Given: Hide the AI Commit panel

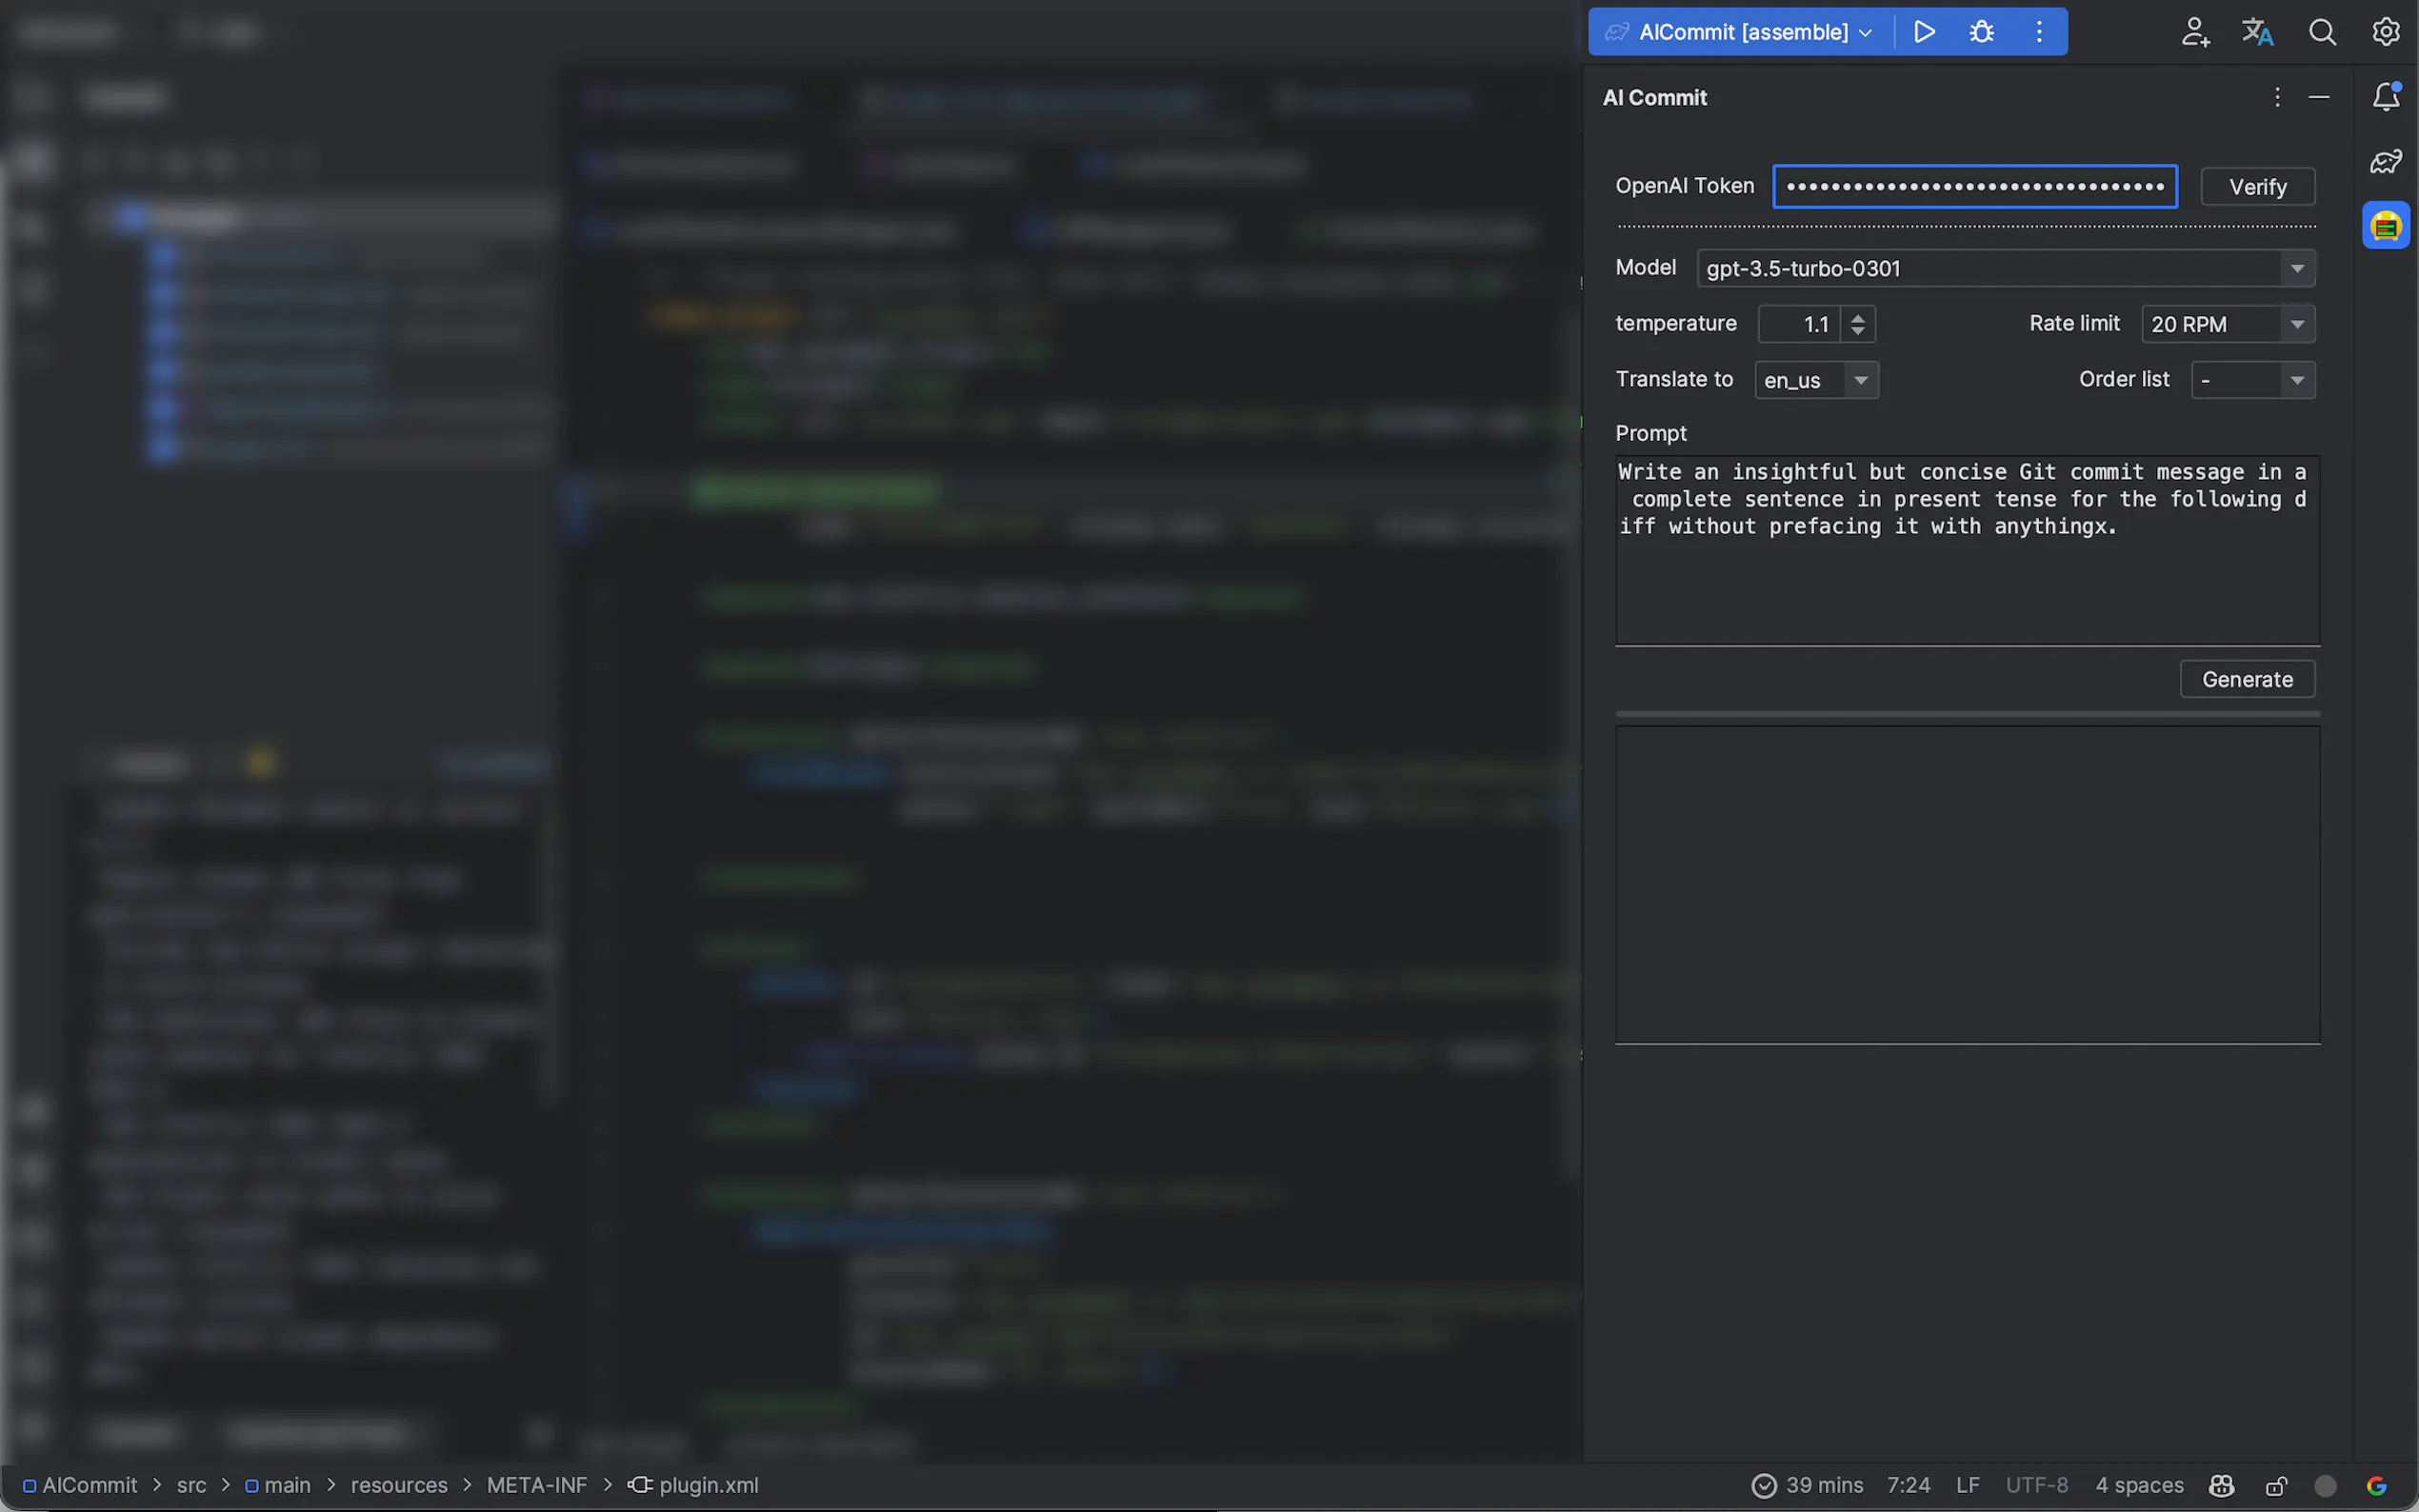Looking at the screenshot, I should tap(2319, 97).
